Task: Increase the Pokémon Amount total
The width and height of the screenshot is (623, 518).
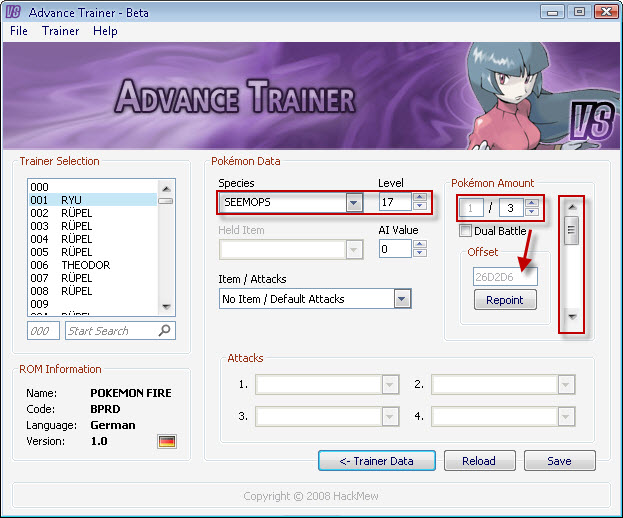Action: click(x=532, y=203)
